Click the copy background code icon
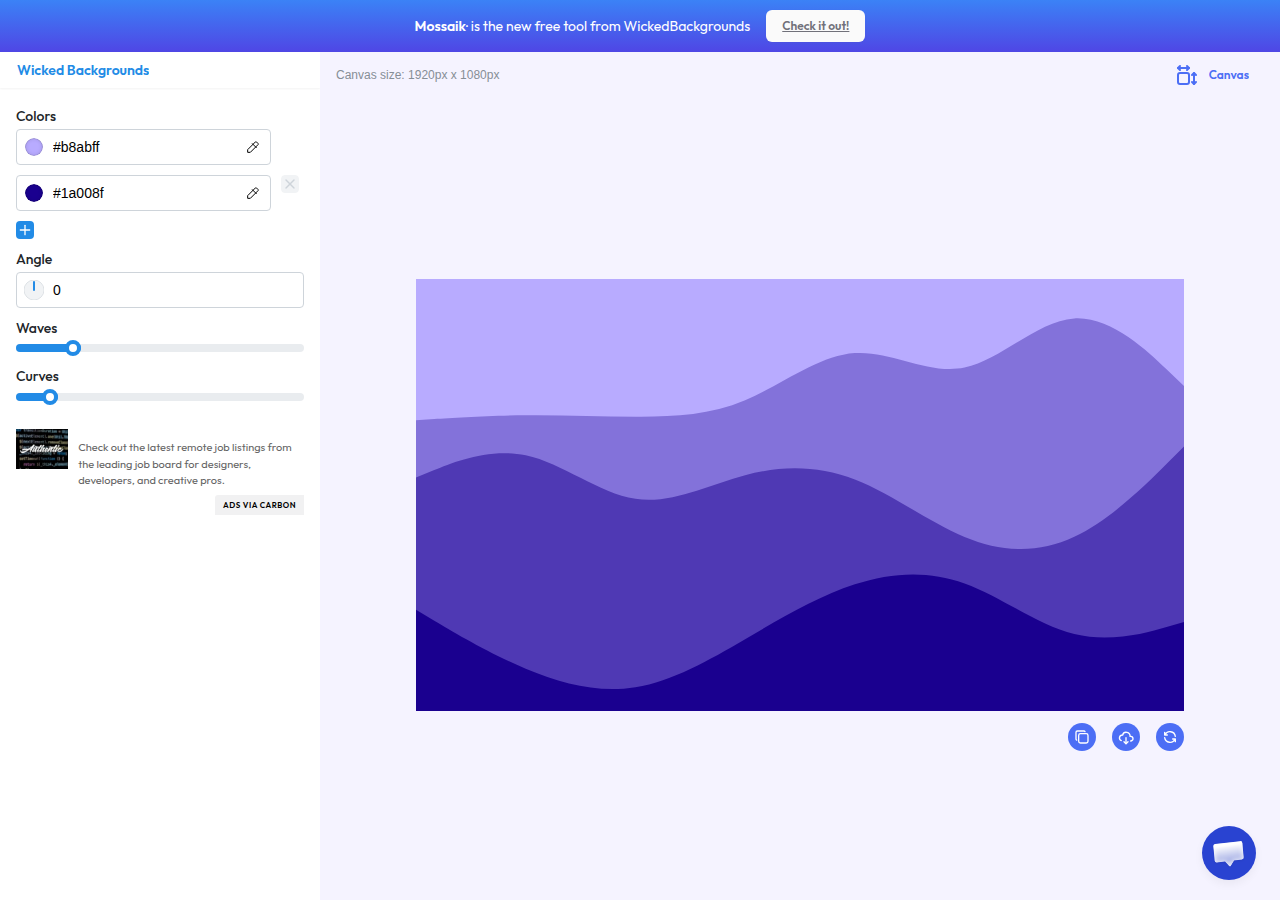The height and width of the screenshot is (900, 1280). click(x=1082, y=737)
